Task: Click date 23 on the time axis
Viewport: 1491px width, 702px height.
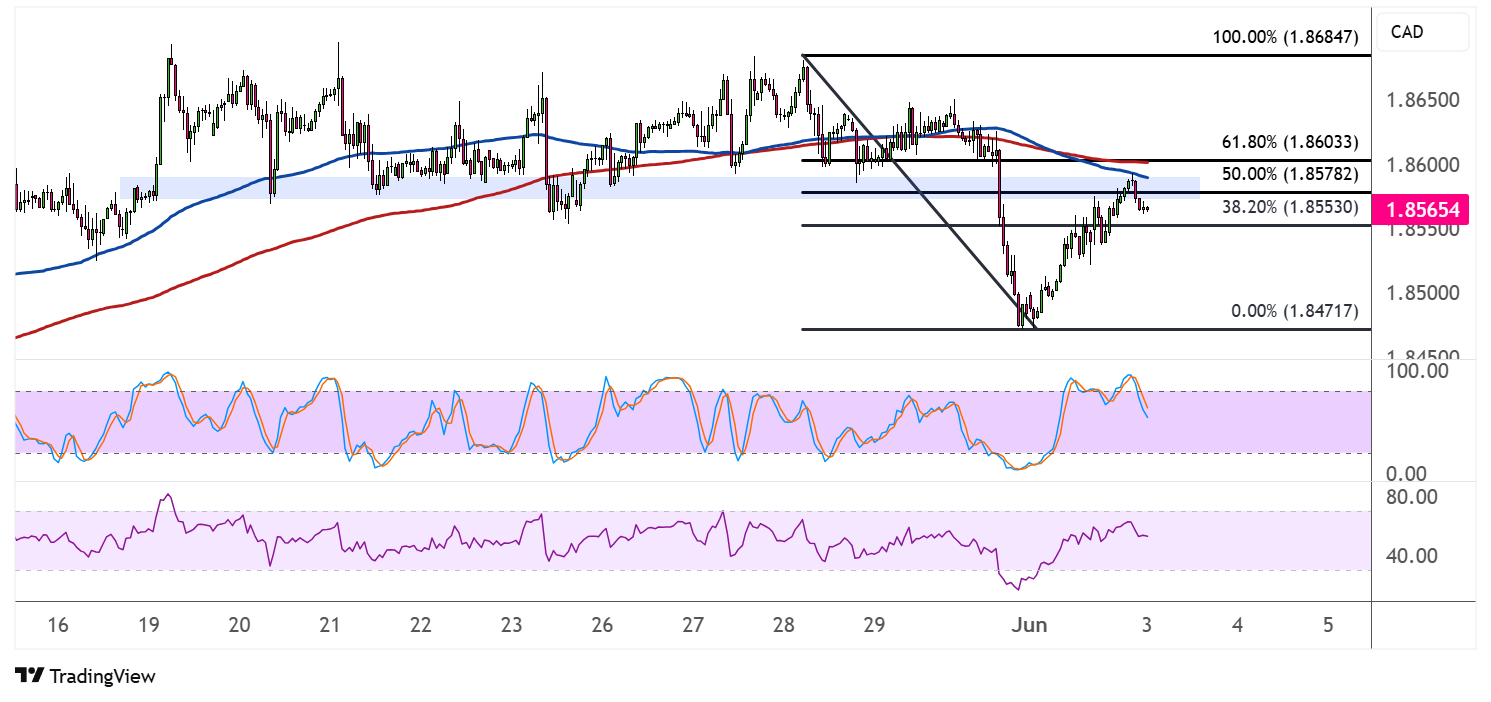Action: point(511,626)
